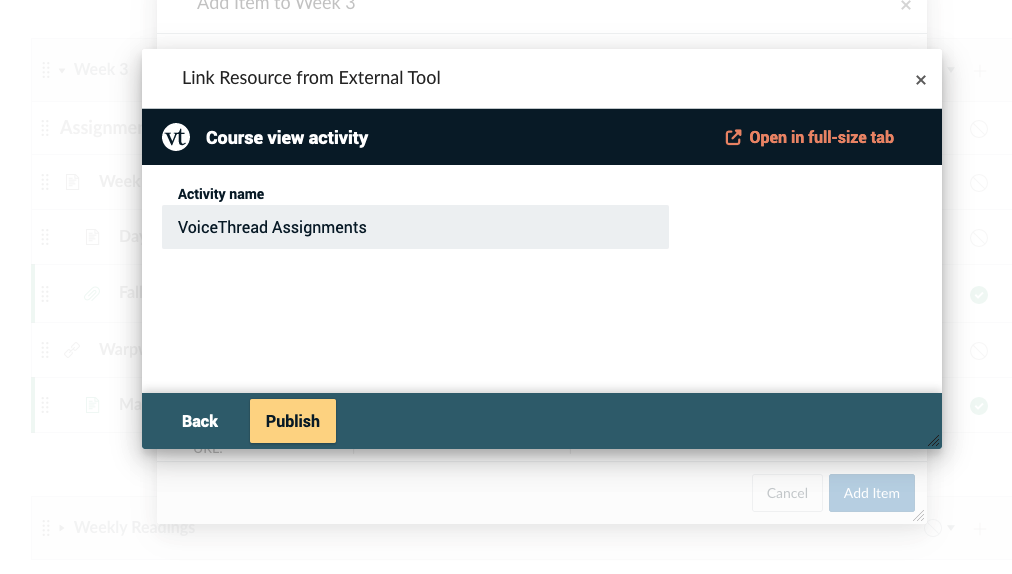
Task: Click the VoiceThread logo icon
Action: pyautogui.click(x=176, y=137)
